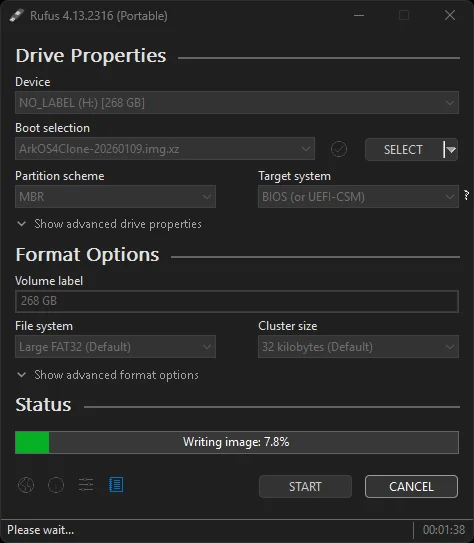Open the Boot selection dropdown
The width and height of the screenshot is (474, 543).
[165, 149]
